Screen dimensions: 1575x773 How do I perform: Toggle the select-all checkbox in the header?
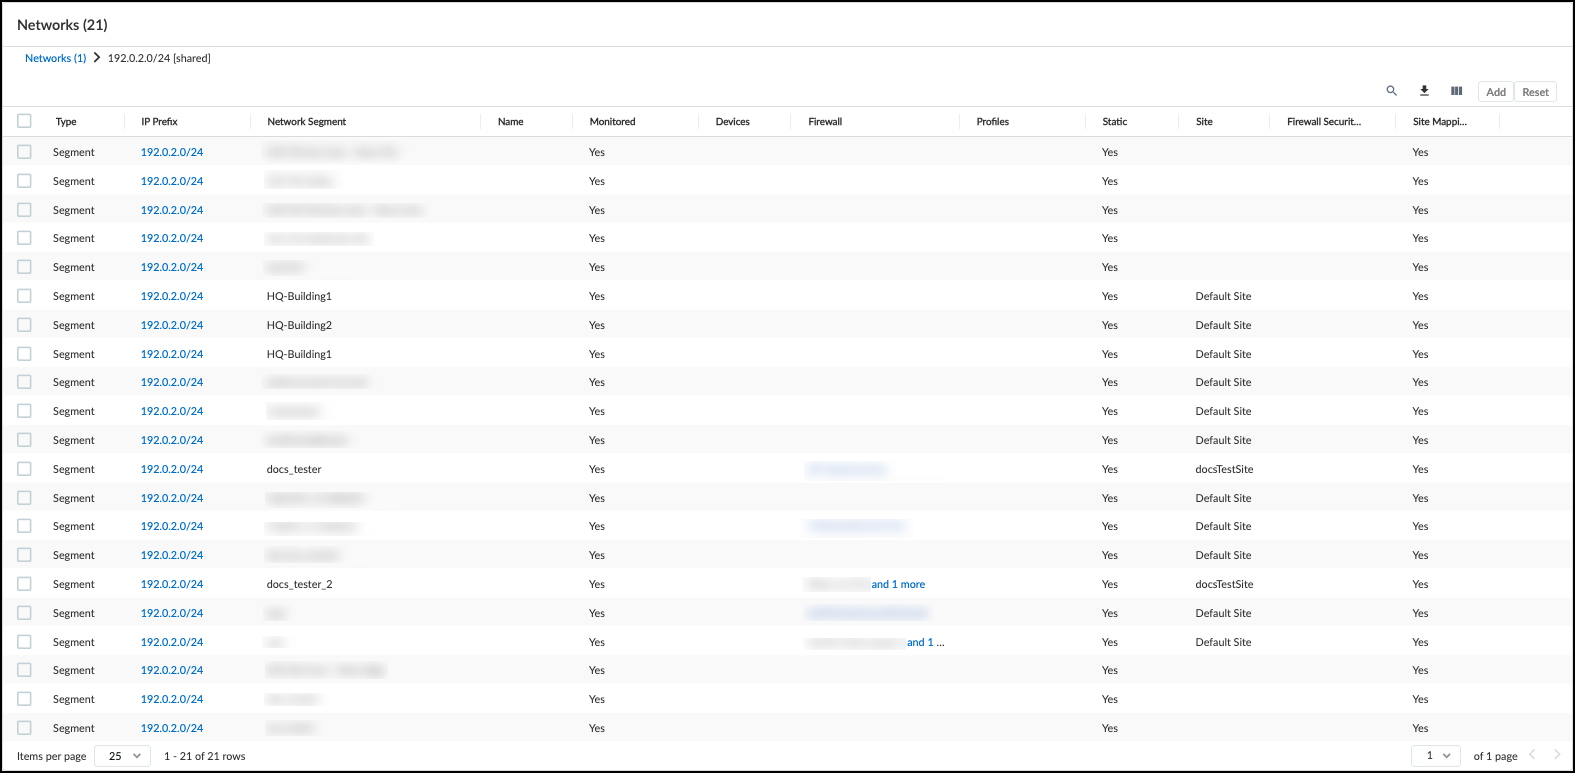[24, 121]
